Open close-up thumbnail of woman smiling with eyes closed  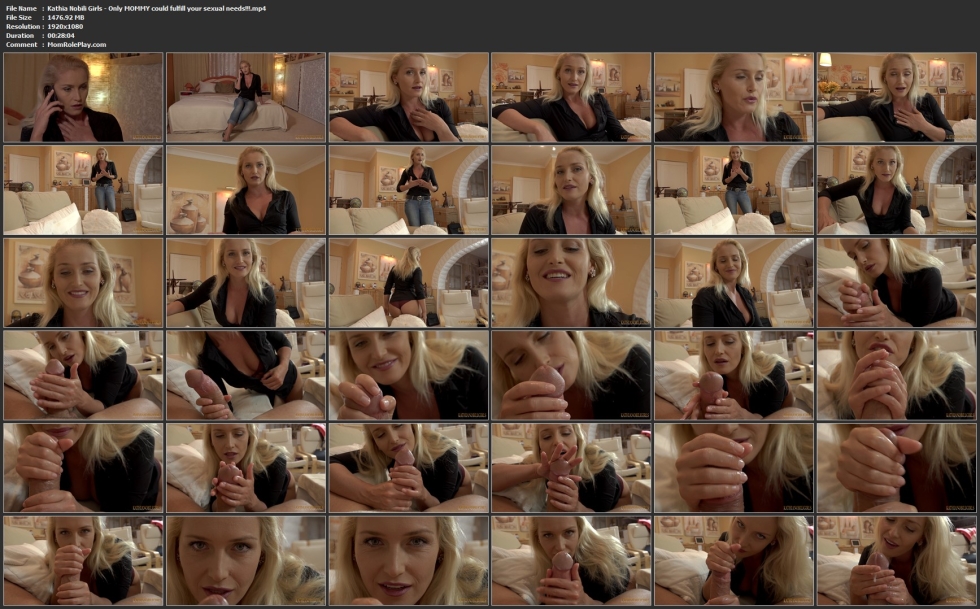coord(572,283)
